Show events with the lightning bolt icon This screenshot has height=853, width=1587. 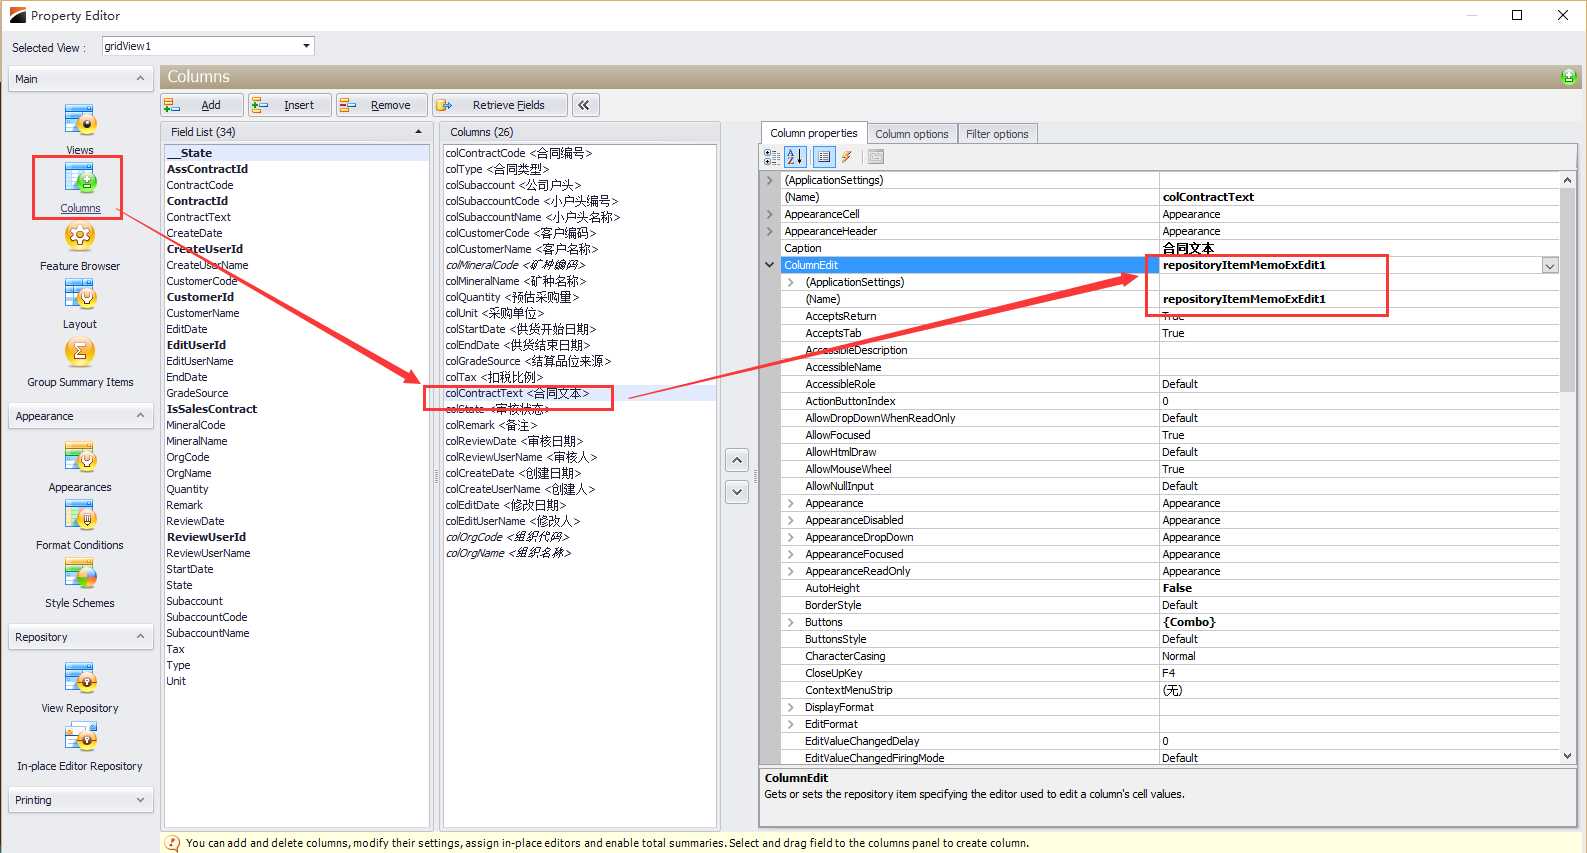847,157
